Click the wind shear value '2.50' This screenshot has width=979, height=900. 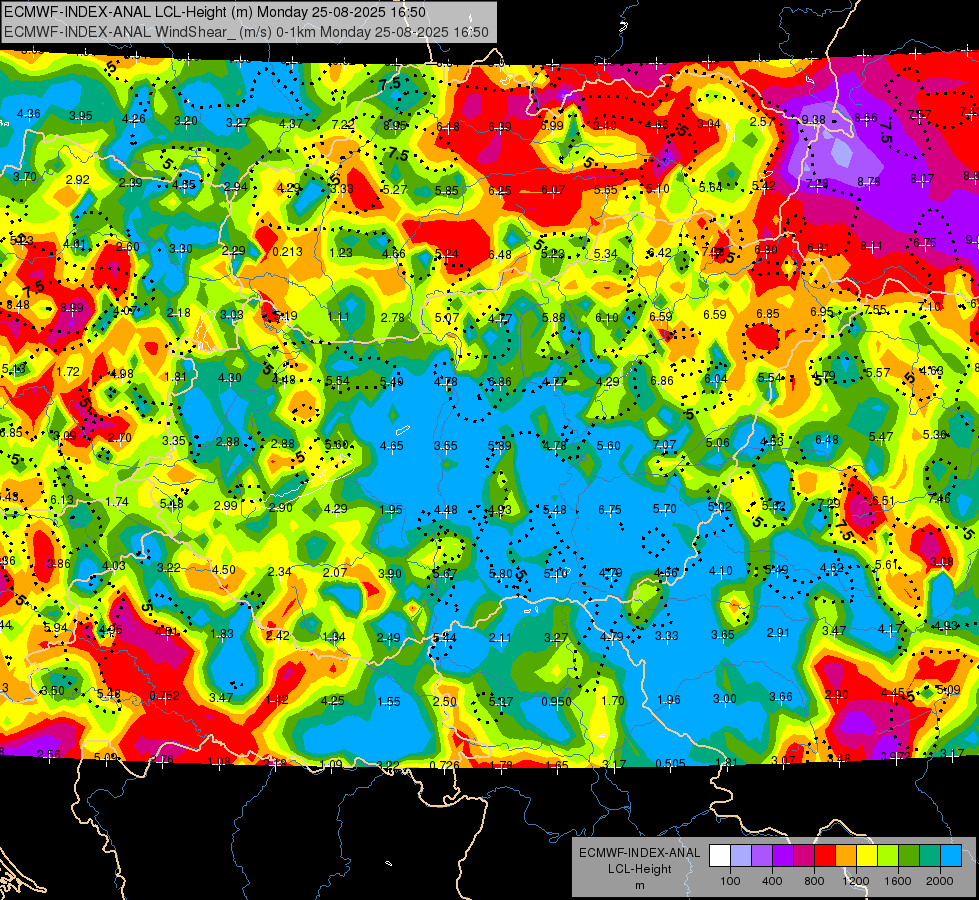pos(445,701)
